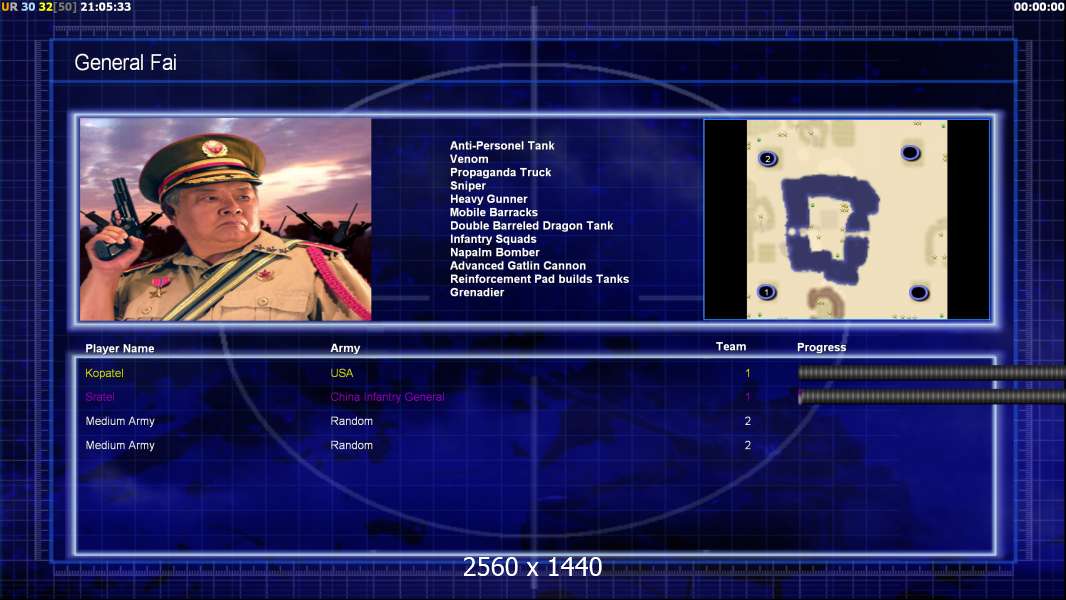Select 'Advanced Gatlin Cannon' entry

(517, 266)
